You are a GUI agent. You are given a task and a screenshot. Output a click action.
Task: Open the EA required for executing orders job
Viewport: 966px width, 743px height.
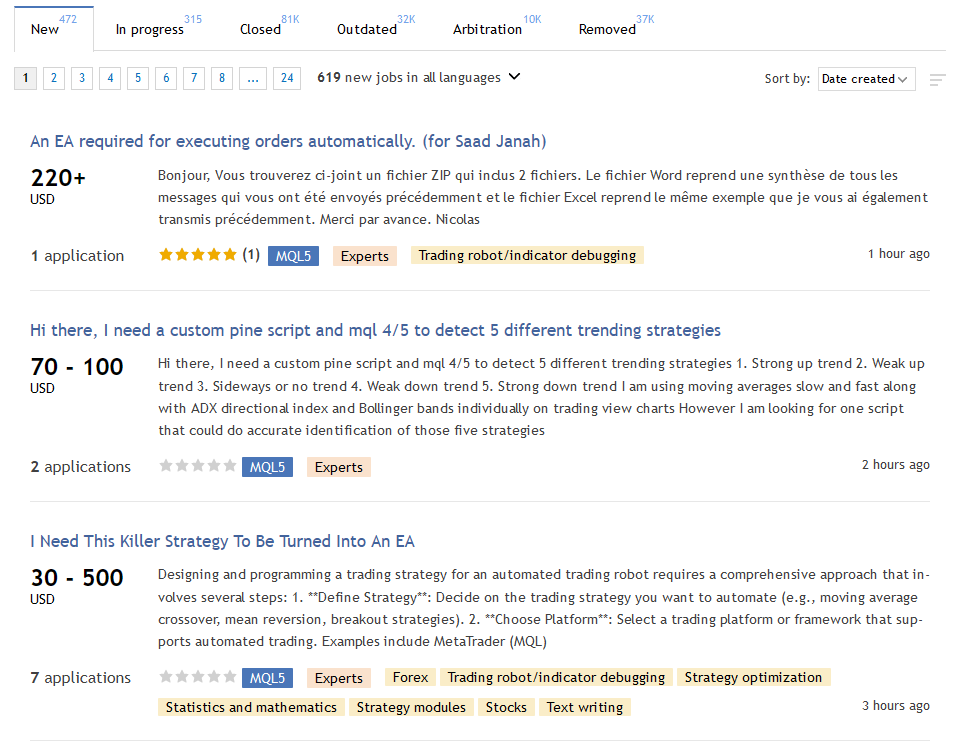click(288, 141)
